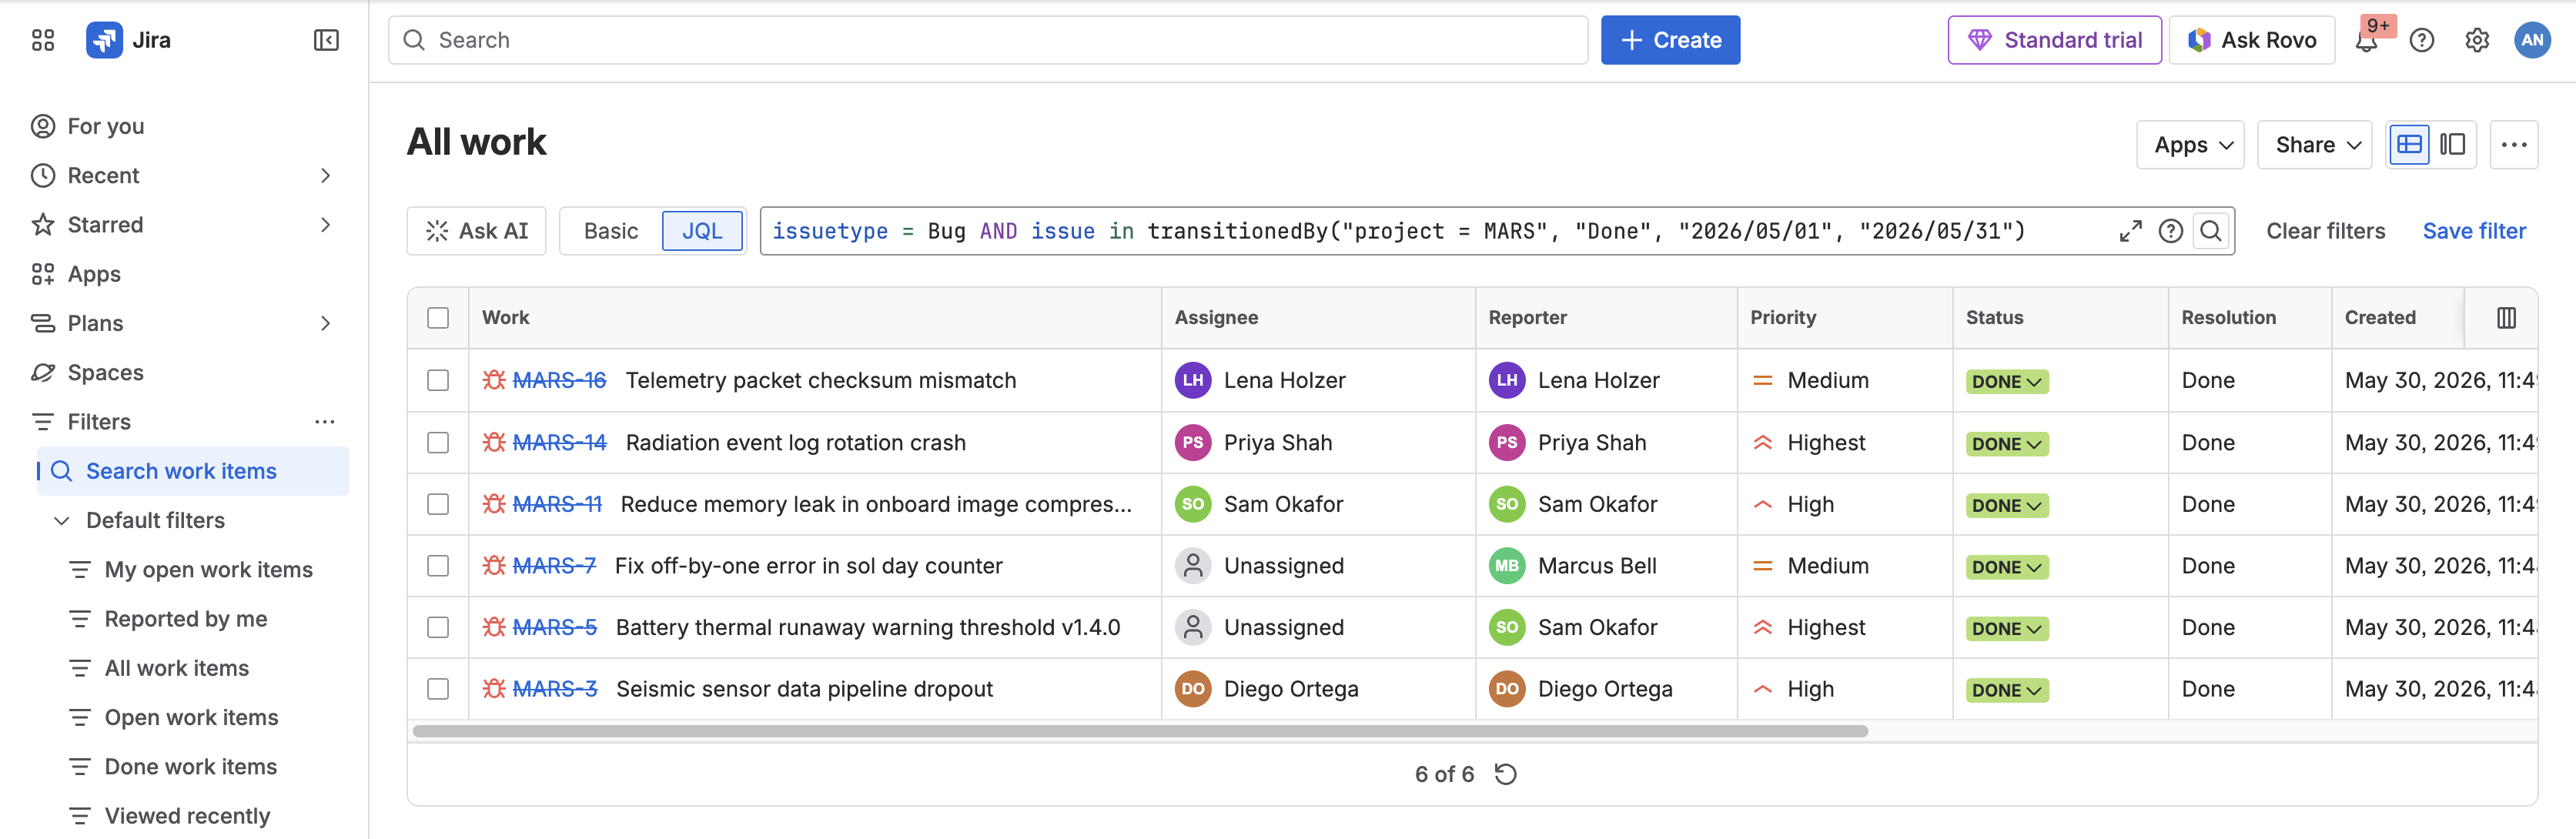Open the more actions ellipsis menu
Screen dimensions: 2576x839
(2513, 145)
